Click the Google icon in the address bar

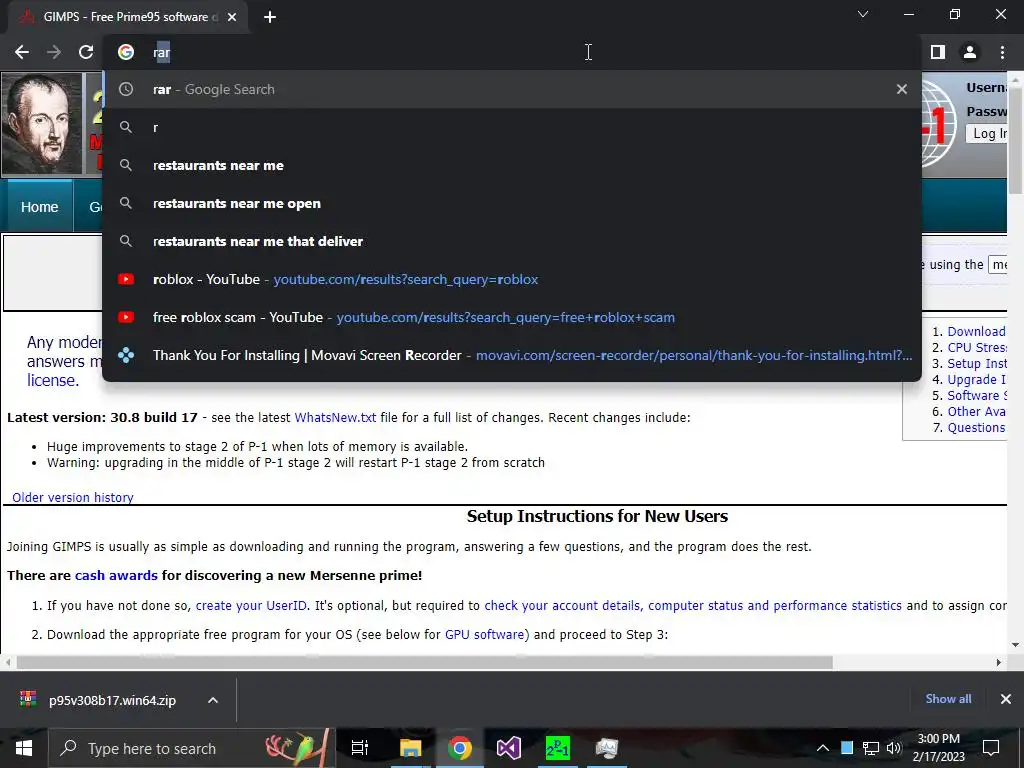coord(126,52)
